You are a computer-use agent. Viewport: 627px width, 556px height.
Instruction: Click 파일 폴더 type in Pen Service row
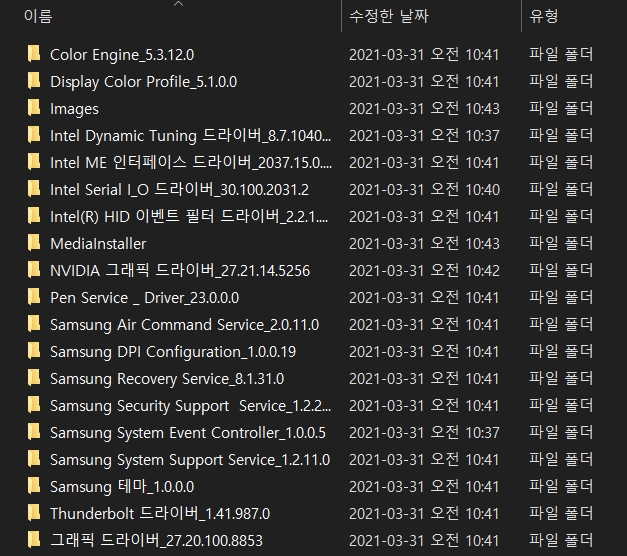pos(561,298)
